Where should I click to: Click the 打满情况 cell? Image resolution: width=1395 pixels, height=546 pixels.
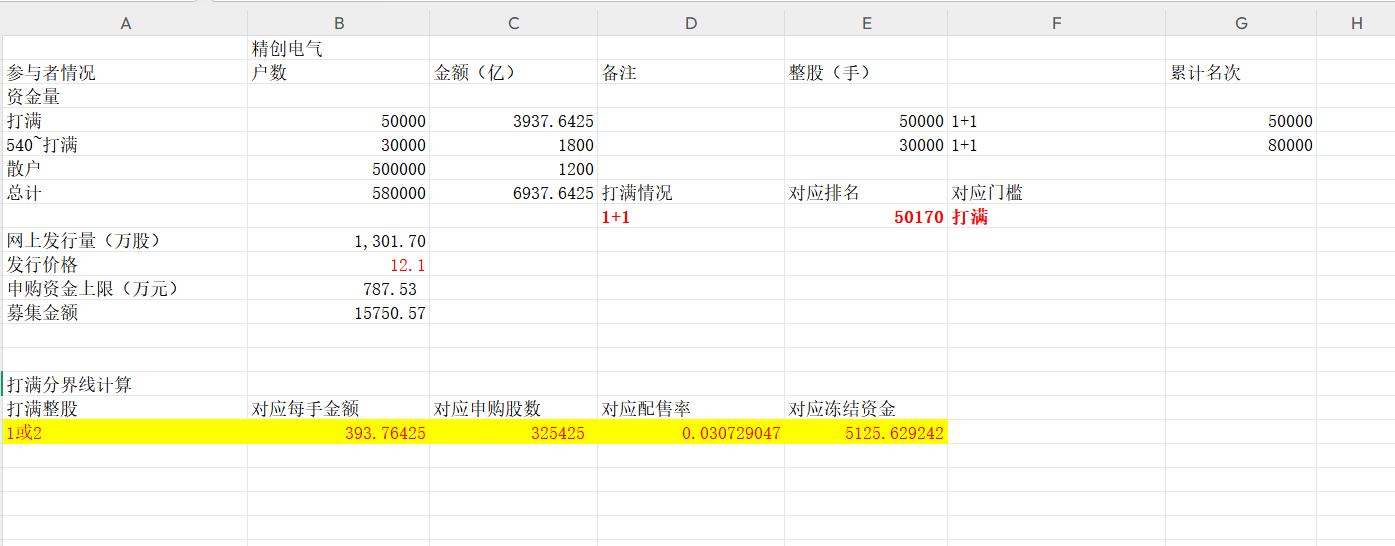(x=690, y=192)
